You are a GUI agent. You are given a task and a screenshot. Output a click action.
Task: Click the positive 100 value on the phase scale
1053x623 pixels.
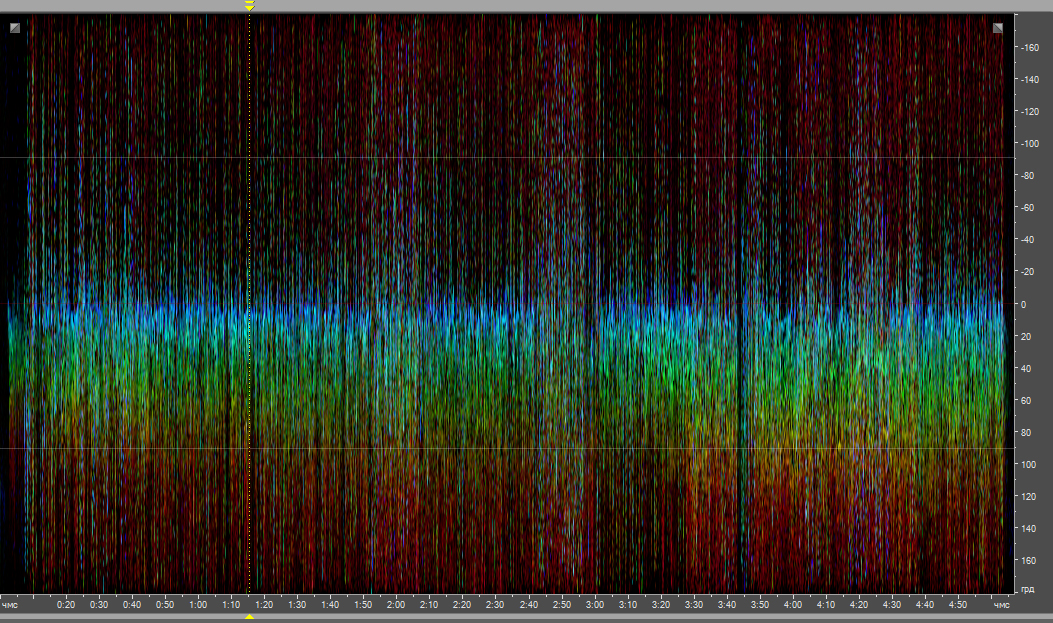1028,465
